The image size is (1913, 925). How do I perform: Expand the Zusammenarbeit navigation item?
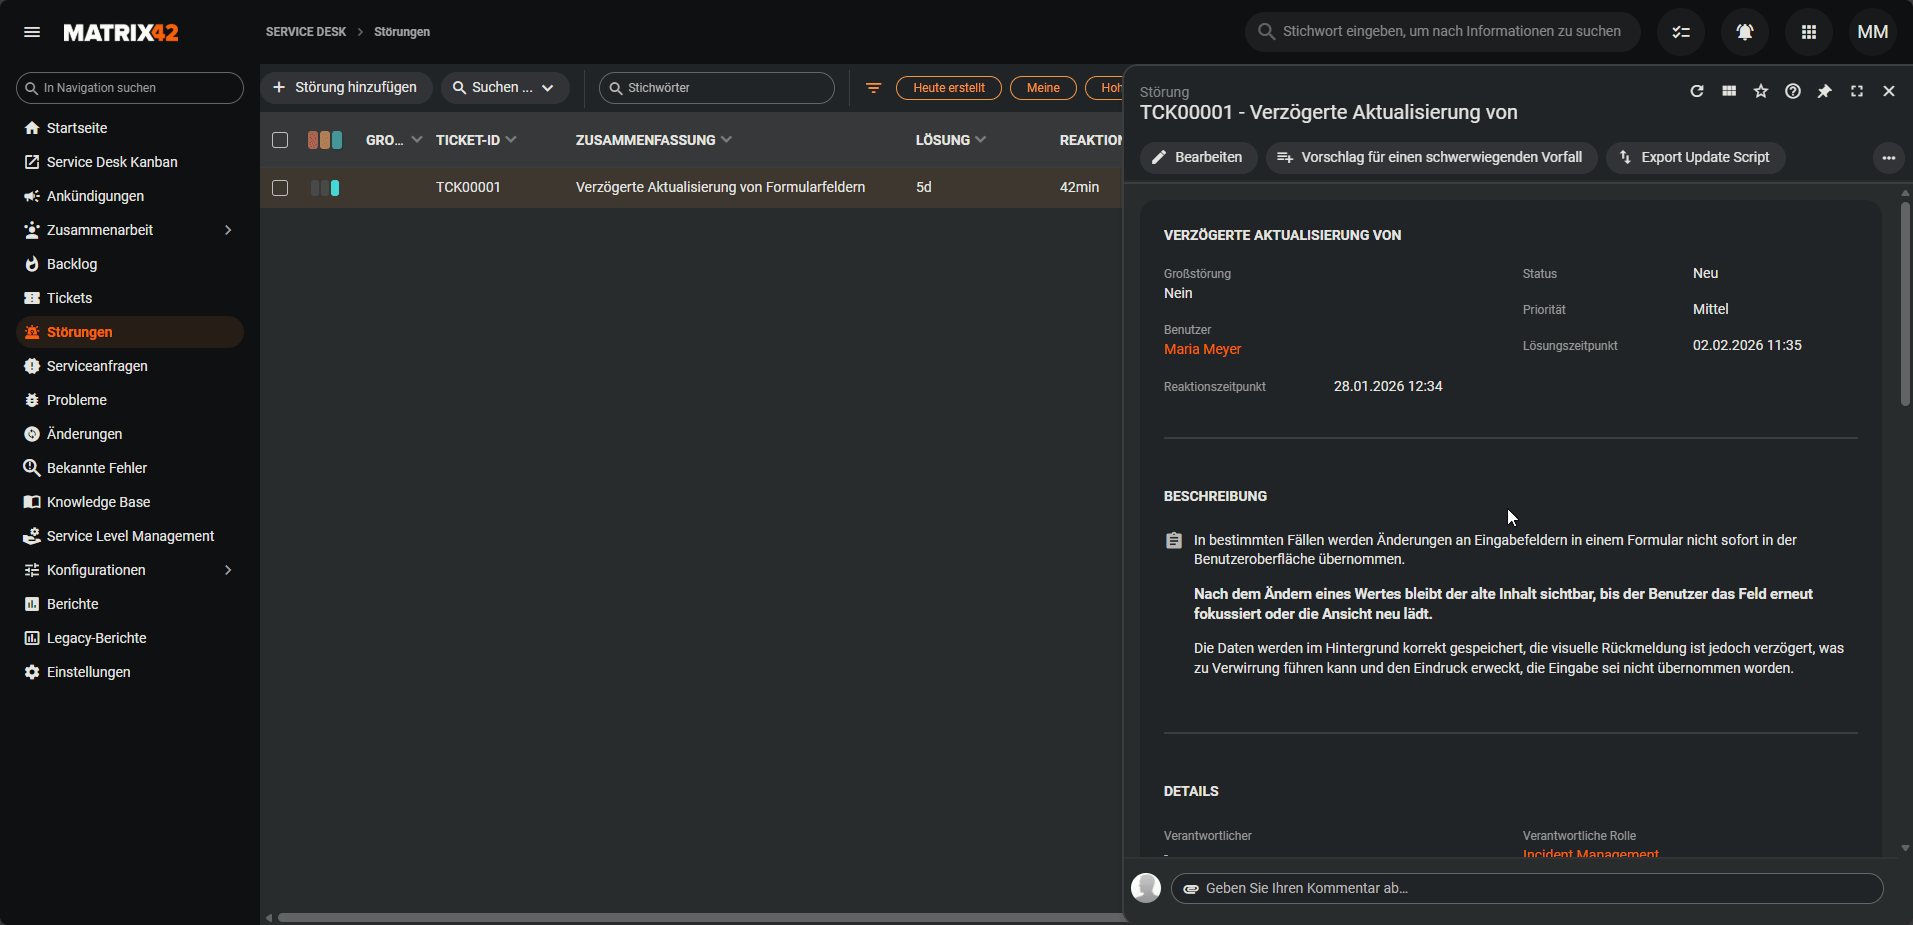[228, 230]
